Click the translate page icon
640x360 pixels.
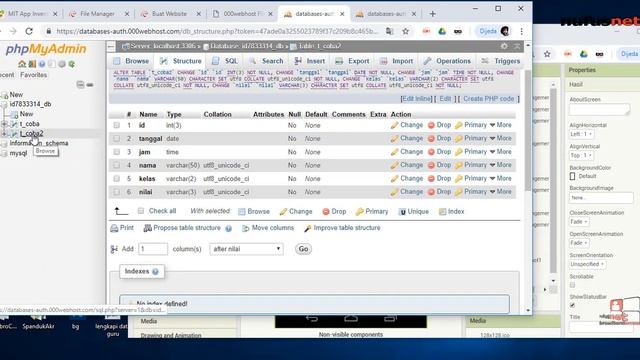[x=390, y=31]
